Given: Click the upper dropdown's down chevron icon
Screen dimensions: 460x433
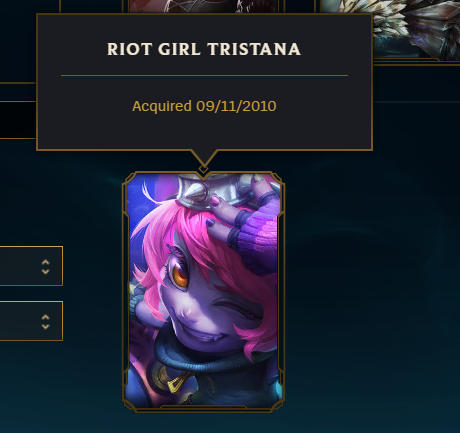Looking at the screenshot, I should 45,271.
